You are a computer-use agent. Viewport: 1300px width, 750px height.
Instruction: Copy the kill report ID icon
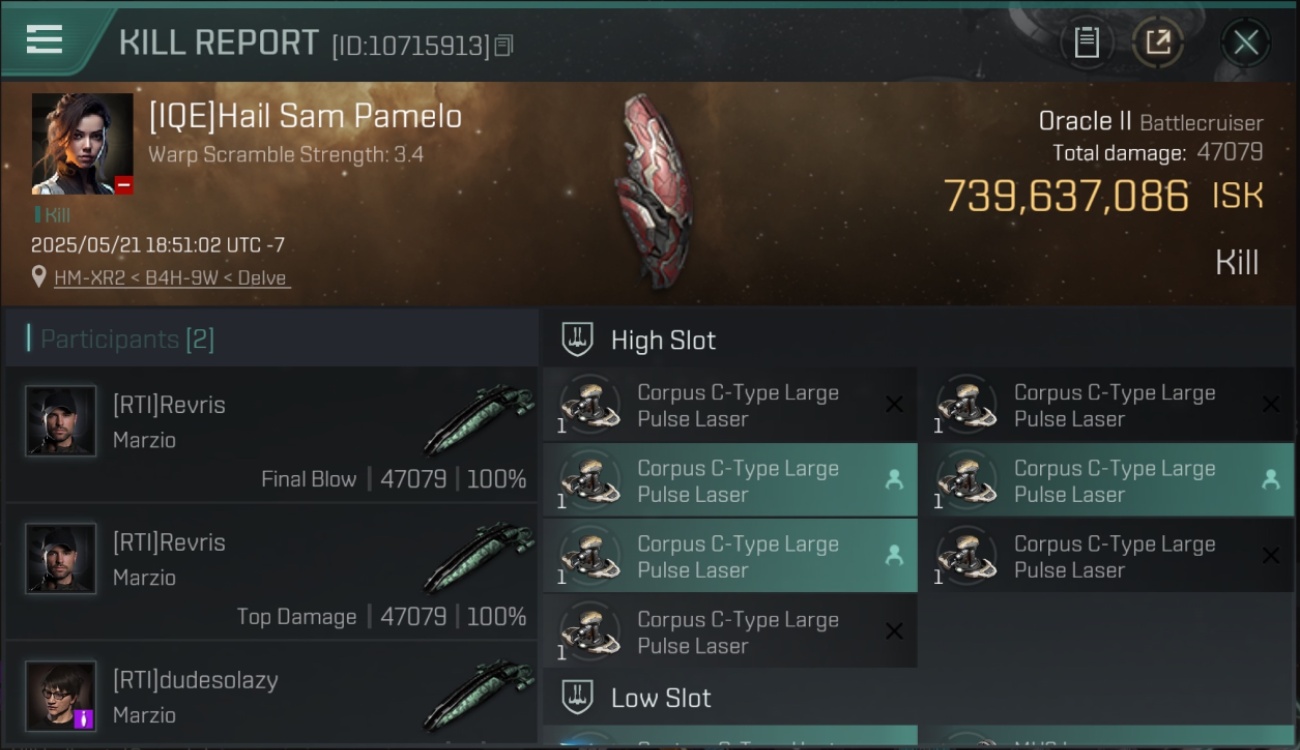point(504,45)
